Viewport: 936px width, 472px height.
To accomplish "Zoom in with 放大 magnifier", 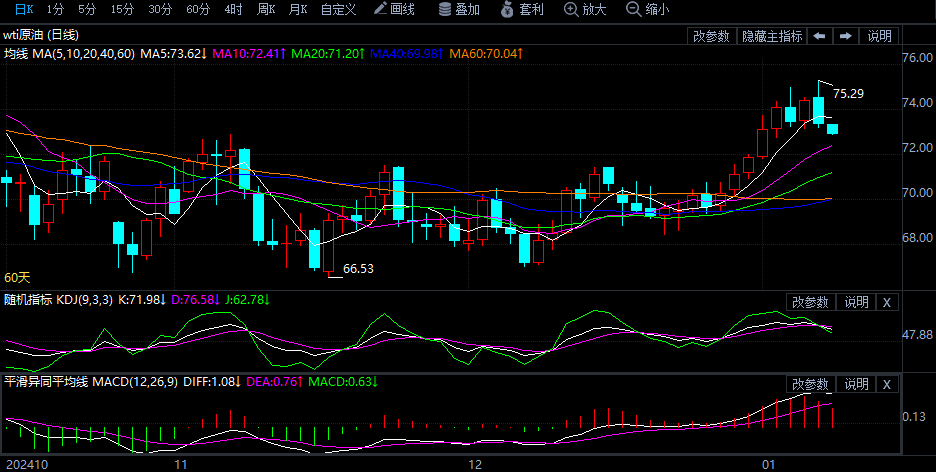I will 584,9.
